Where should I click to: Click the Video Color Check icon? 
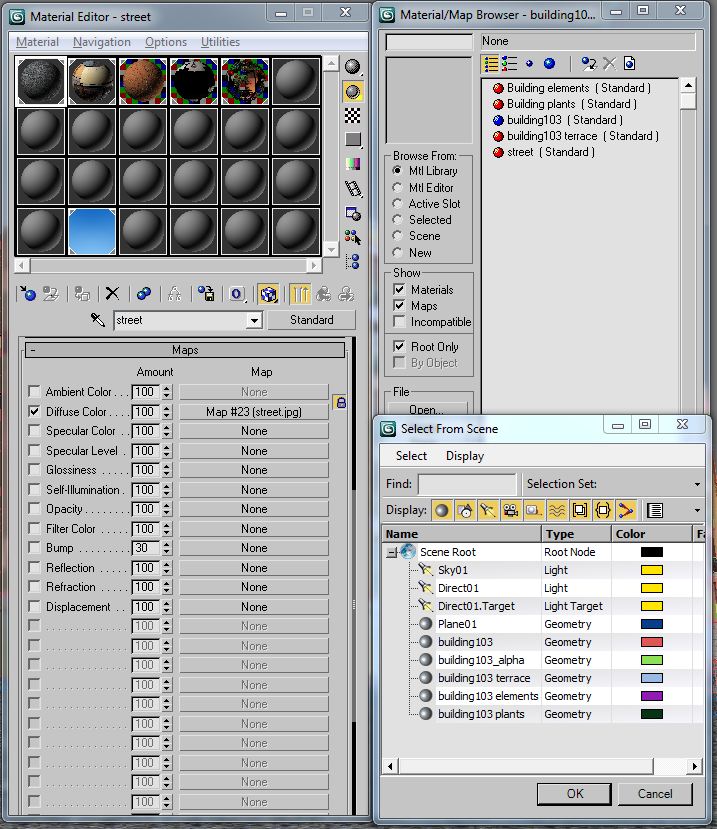point(353,164)
